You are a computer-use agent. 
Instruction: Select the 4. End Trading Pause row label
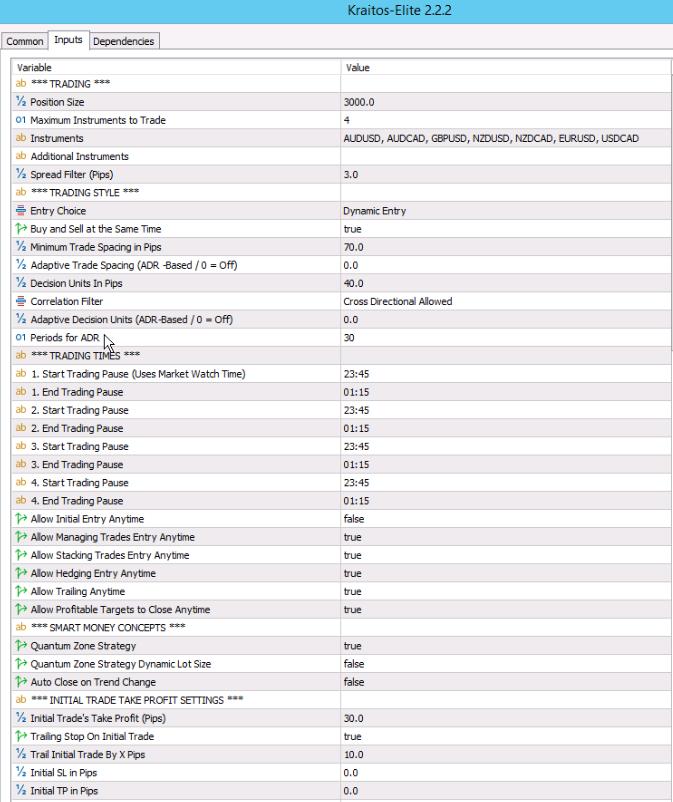[x=77, y=501]
